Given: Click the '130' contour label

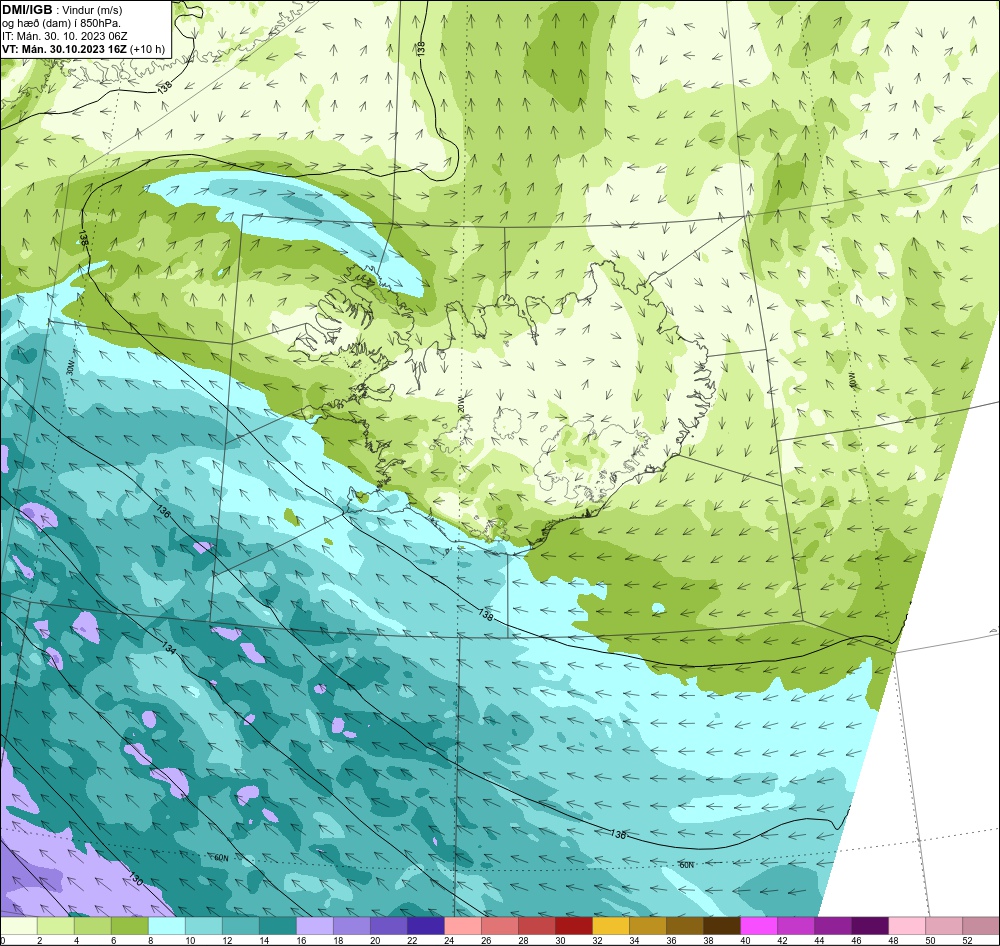Looking at the screenshot, I should point(136,879).
